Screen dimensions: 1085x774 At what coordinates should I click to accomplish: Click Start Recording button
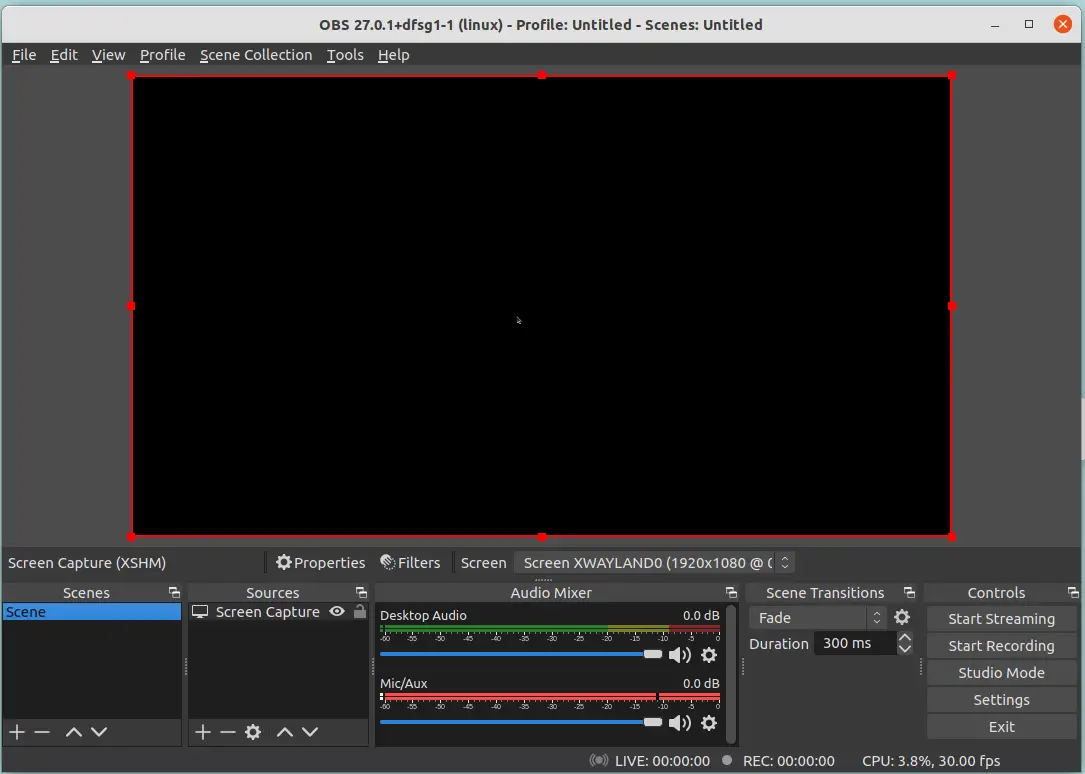(1001, 646)
